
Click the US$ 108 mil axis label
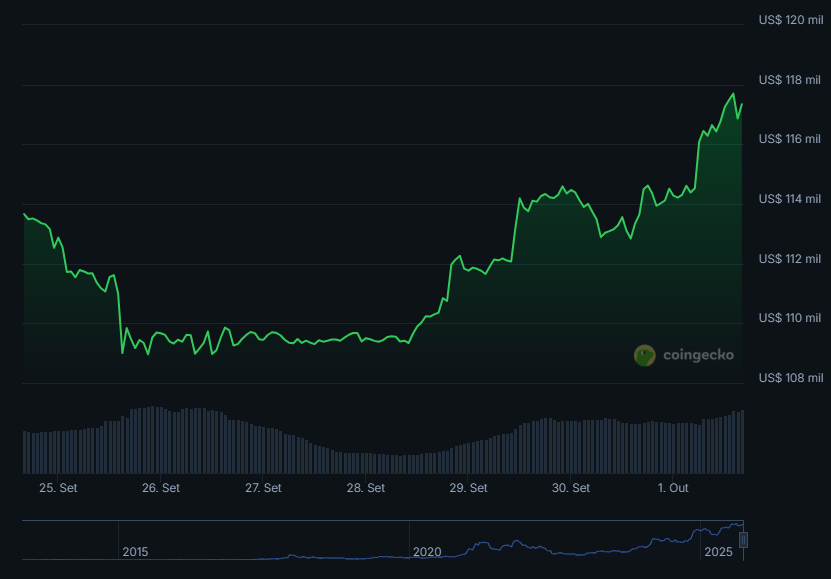coord(790,378)
